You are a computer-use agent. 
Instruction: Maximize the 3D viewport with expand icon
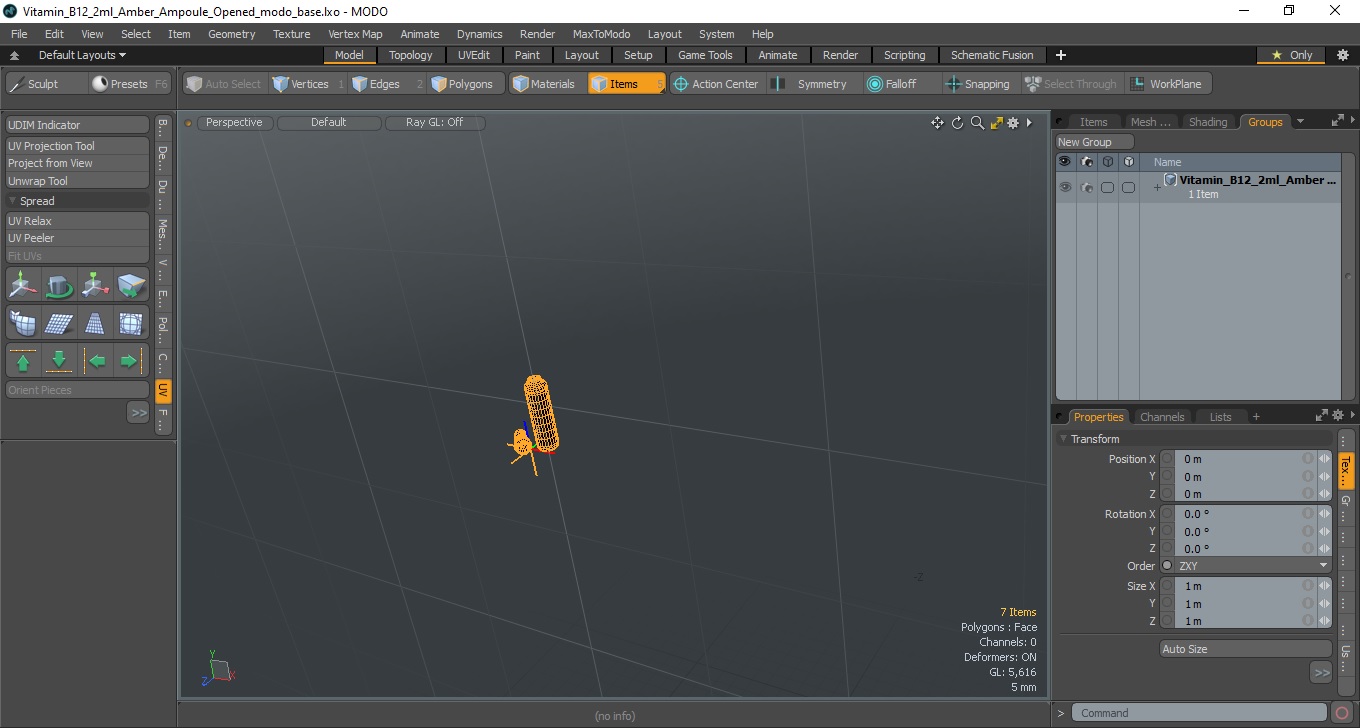996,123
